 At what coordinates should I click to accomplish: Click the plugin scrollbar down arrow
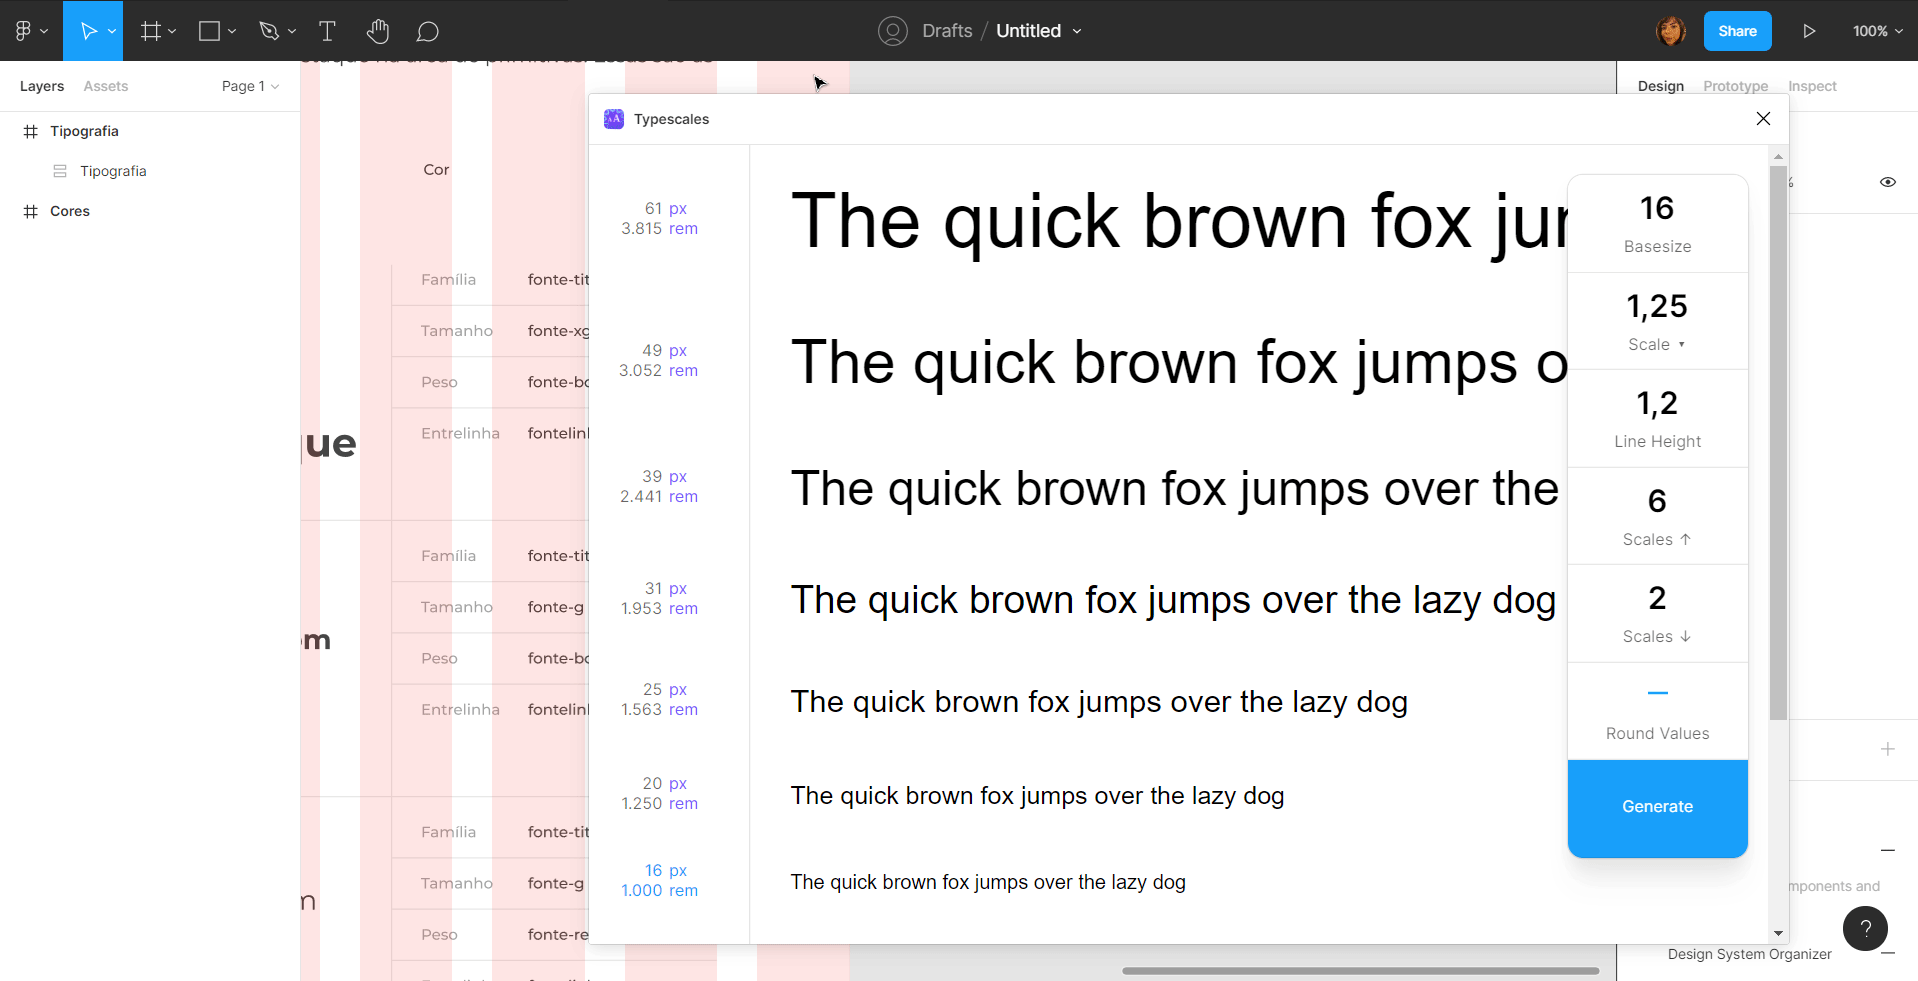coord(1778,933)
